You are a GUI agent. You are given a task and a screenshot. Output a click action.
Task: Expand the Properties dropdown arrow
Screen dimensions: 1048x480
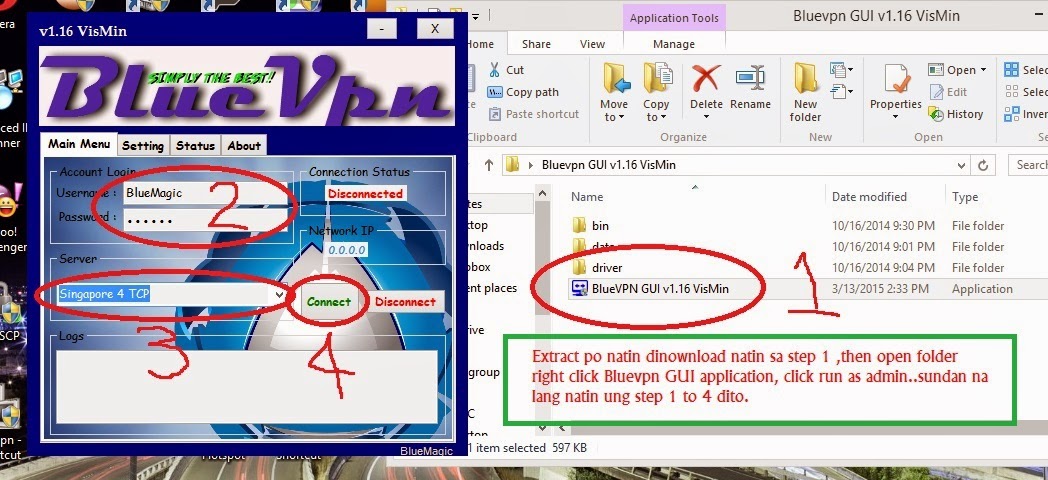point(896,117)
